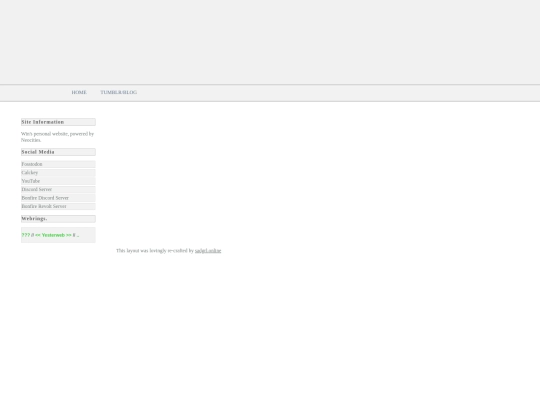Open the HOME navigation link
This screenshot has width=540, height=405.
(x=79, y=92)
